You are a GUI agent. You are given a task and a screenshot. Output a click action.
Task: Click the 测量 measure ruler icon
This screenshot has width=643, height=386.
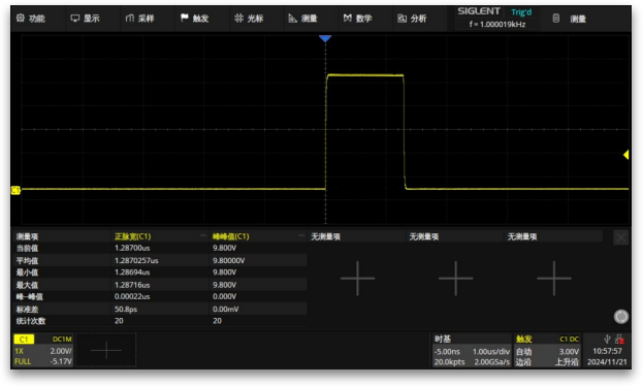293,18
